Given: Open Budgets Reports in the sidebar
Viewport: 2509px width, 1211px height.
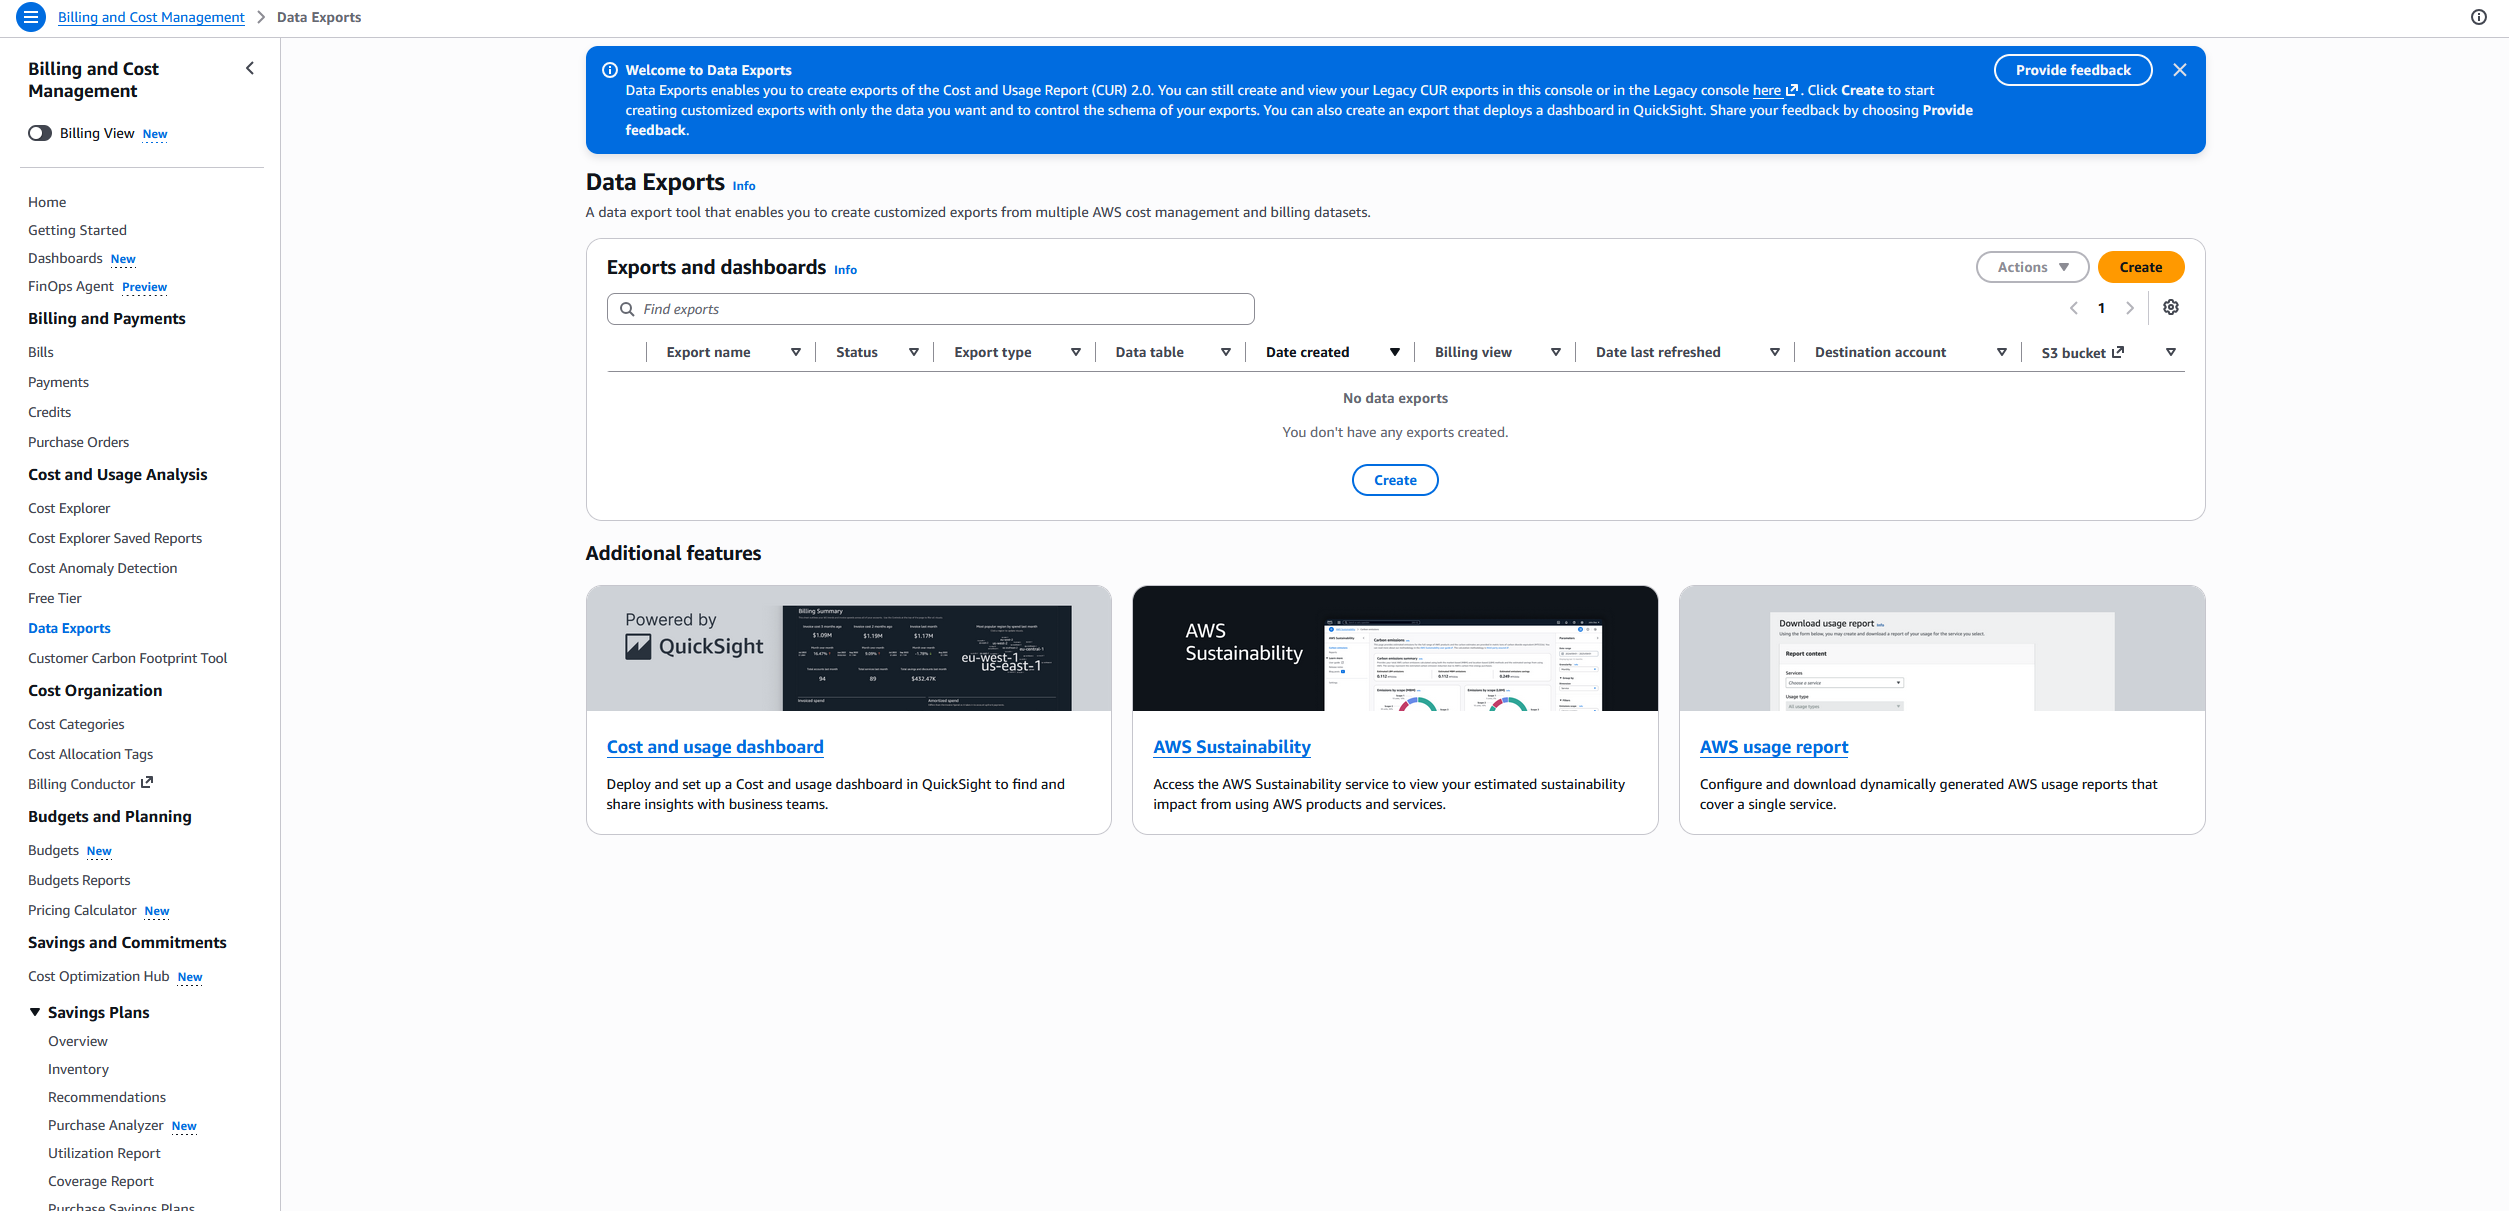Looking at the screenshot, I should [79, 880].
